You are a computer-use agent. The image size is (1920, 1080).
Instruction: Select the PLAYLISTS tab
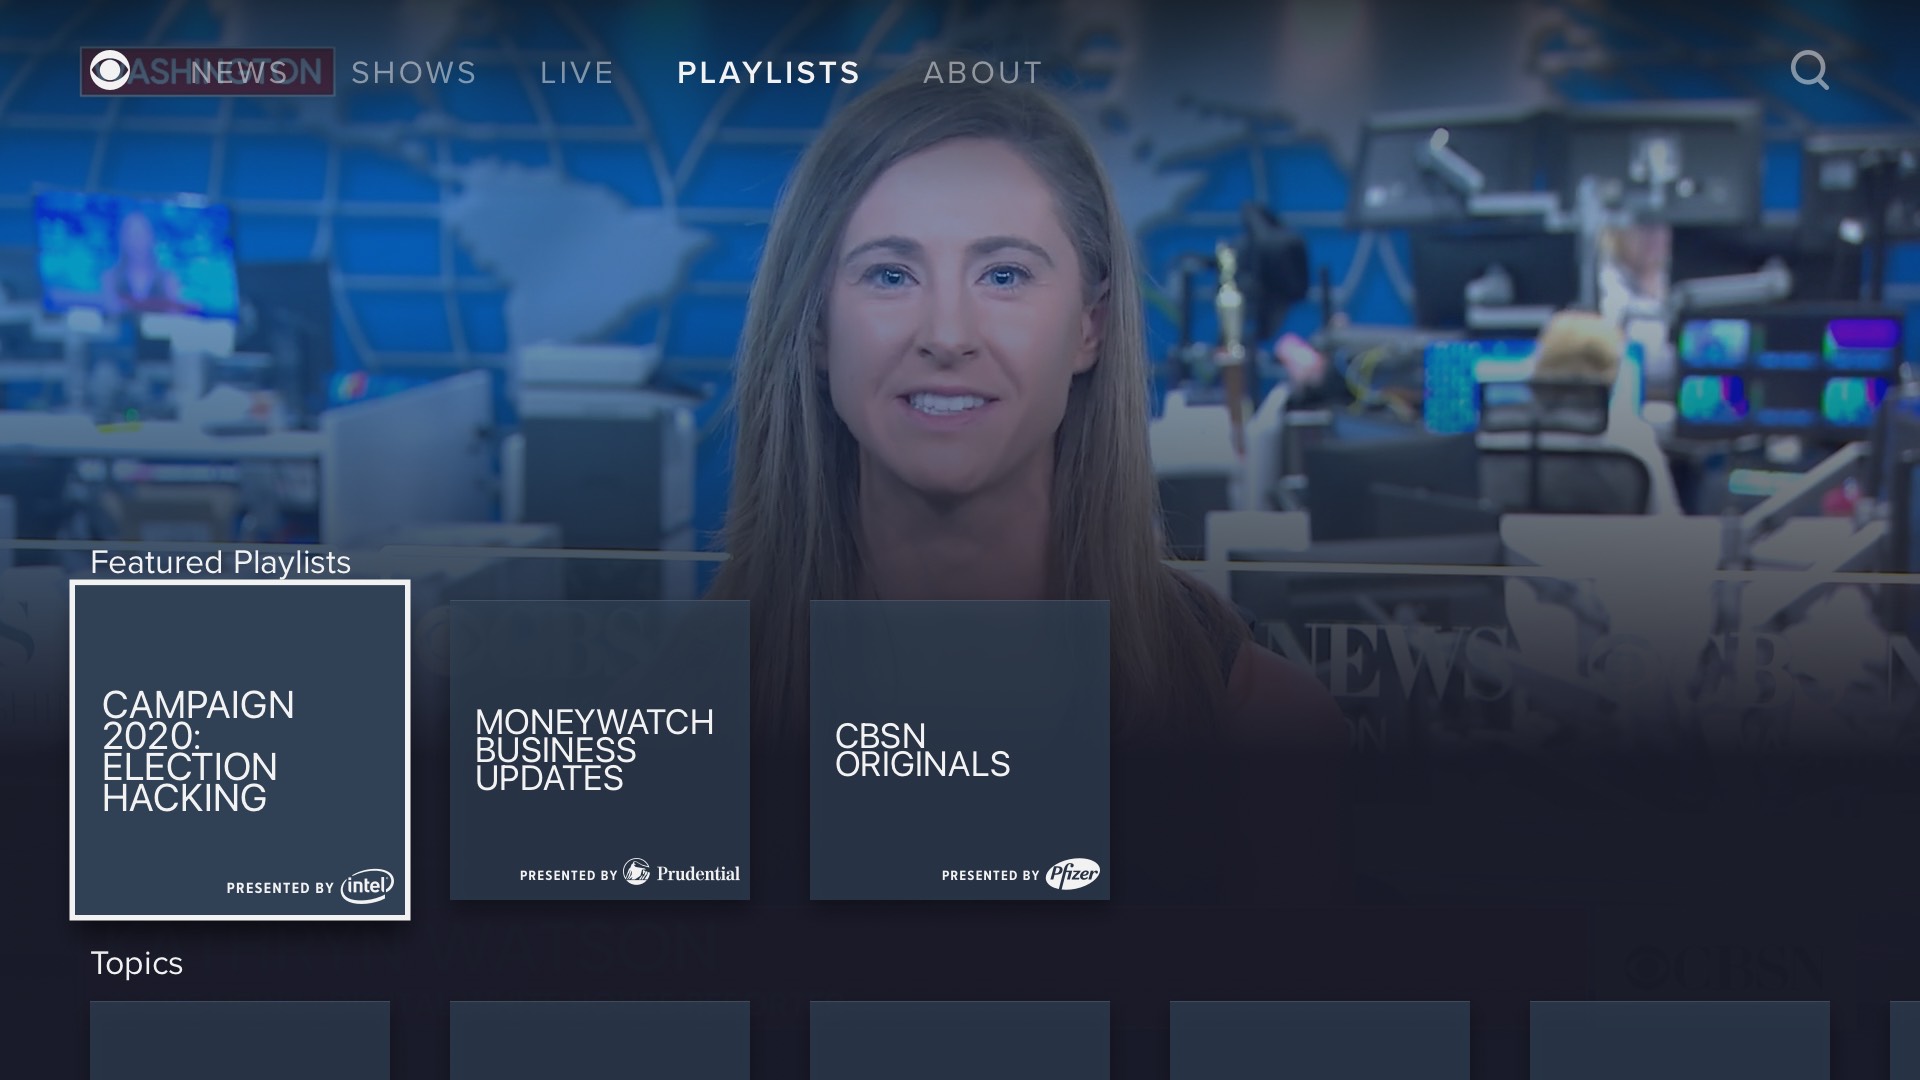[769, 71]
